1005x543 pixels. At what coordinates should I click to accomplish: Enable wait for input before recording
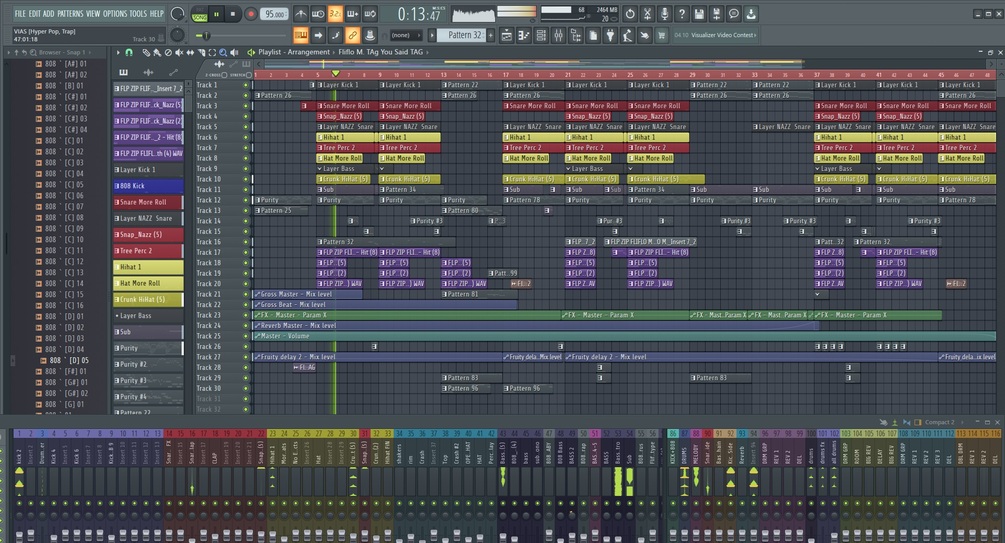click(318, 13)
